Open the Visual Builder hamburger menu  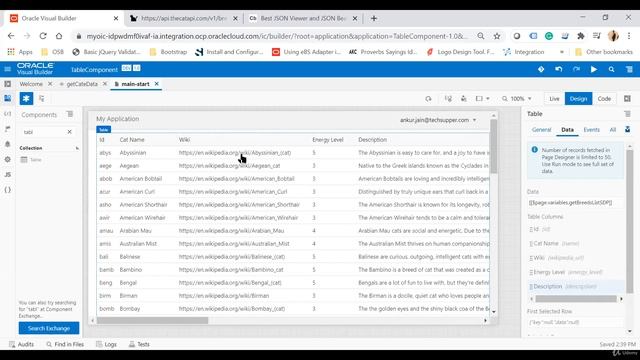[x=7, y=69]
